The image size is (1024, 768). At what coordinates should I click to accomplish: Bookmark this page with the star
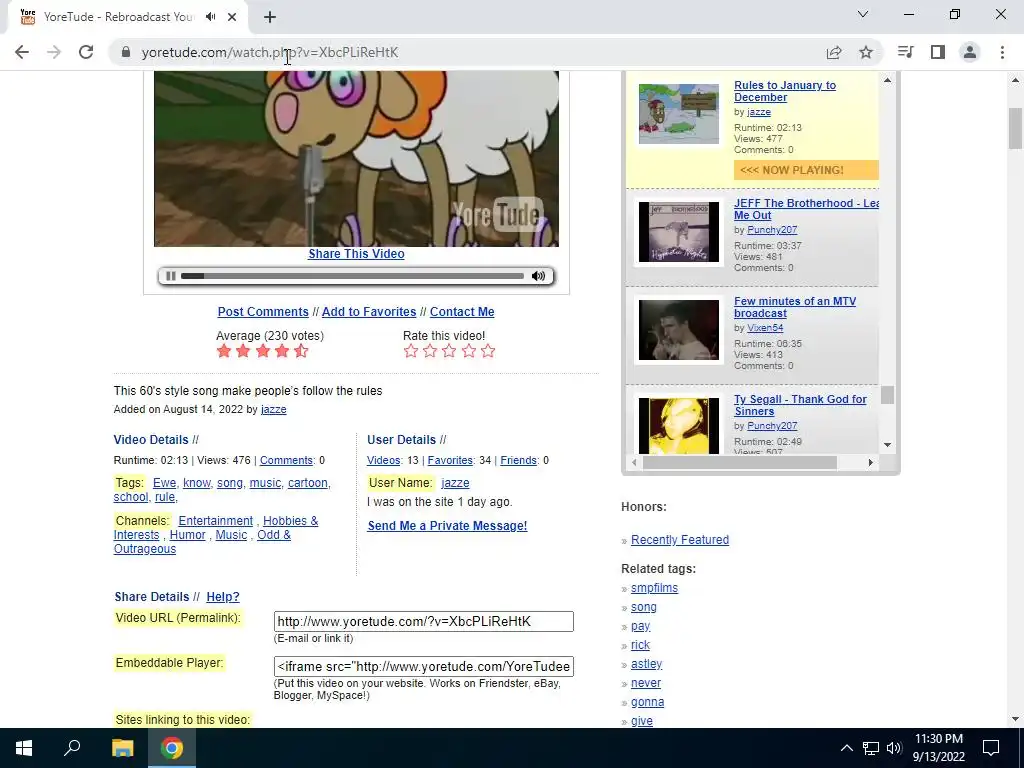[866, 52]
